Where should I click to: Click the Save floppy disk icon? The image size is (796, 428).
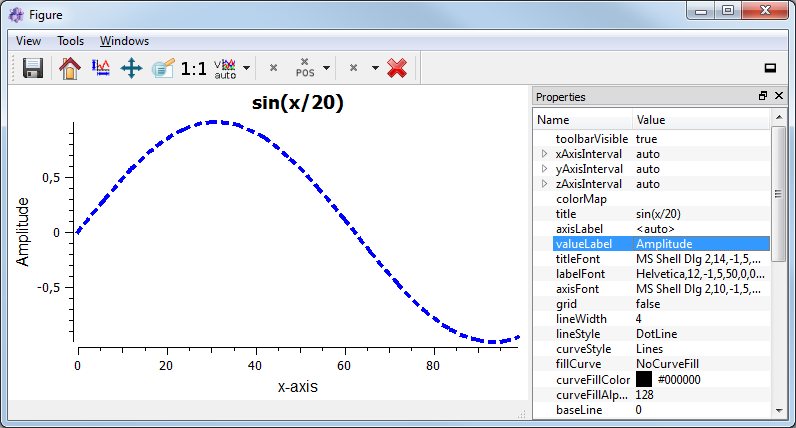pyautogui.click(x=33, y=68)
